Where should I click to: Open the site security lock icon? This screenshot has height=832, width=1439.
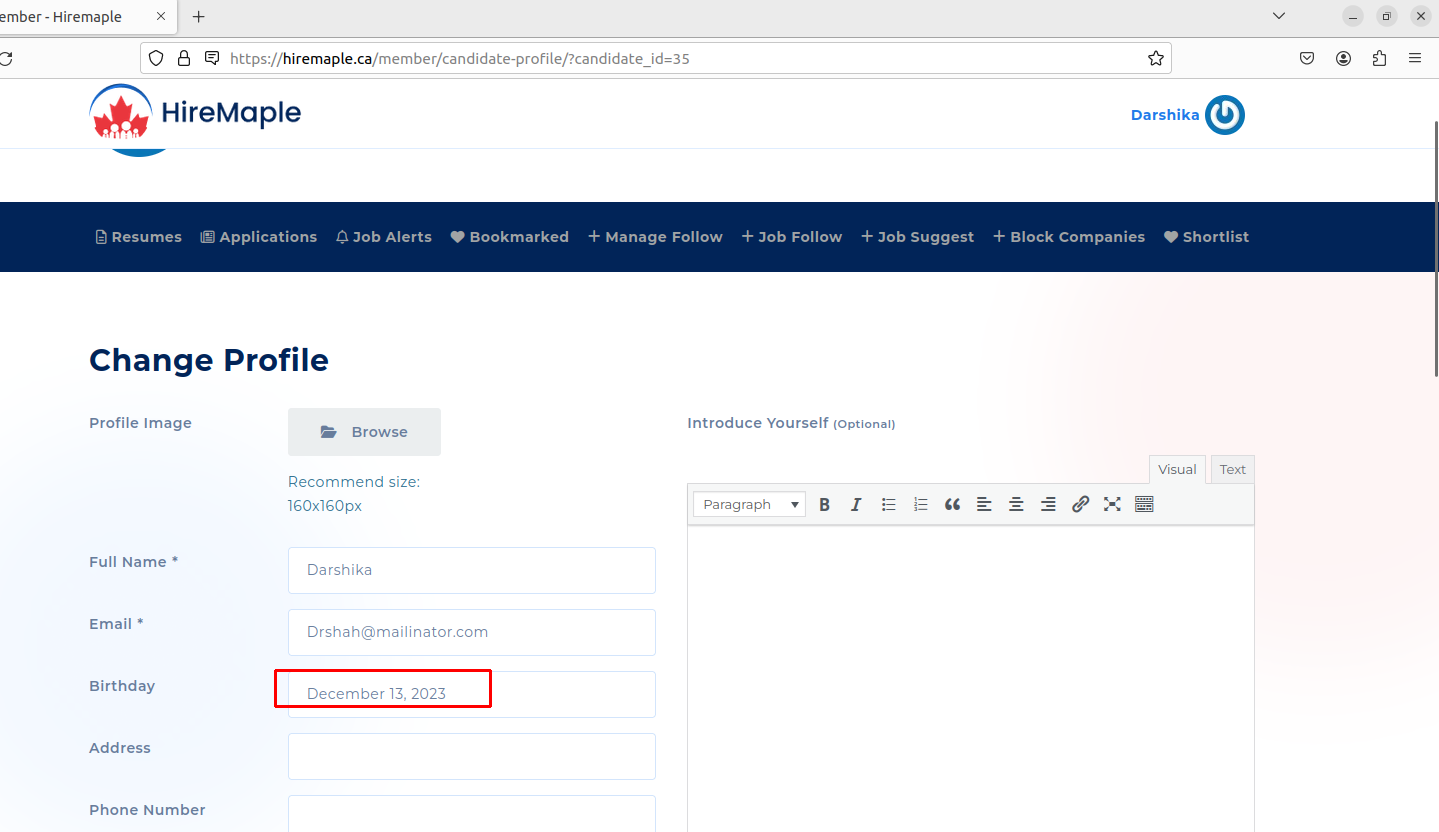click(x=184, y=59)
